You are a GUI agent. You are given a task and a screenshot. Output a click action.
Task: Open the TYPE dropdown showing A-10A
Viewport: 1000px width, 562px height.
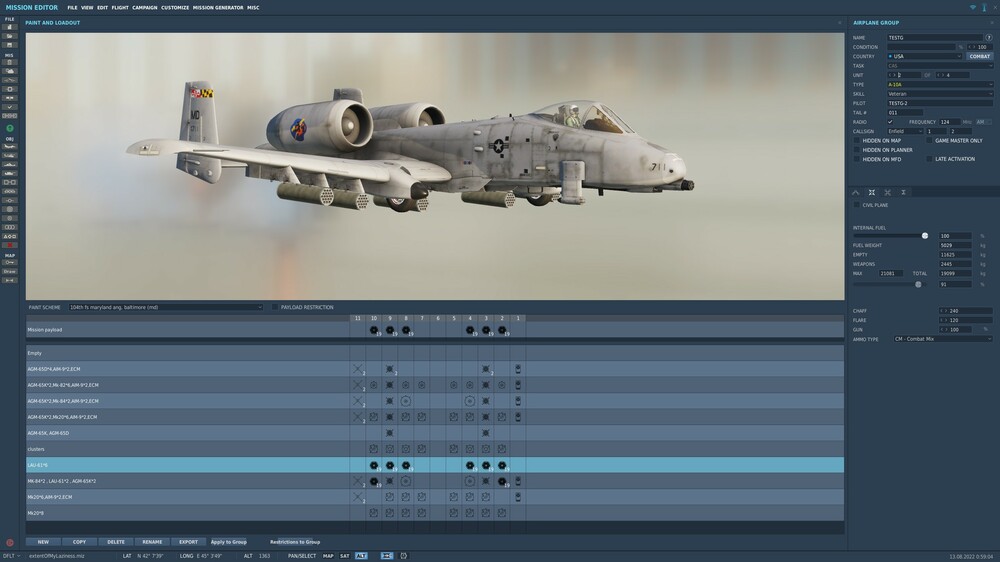939,84
